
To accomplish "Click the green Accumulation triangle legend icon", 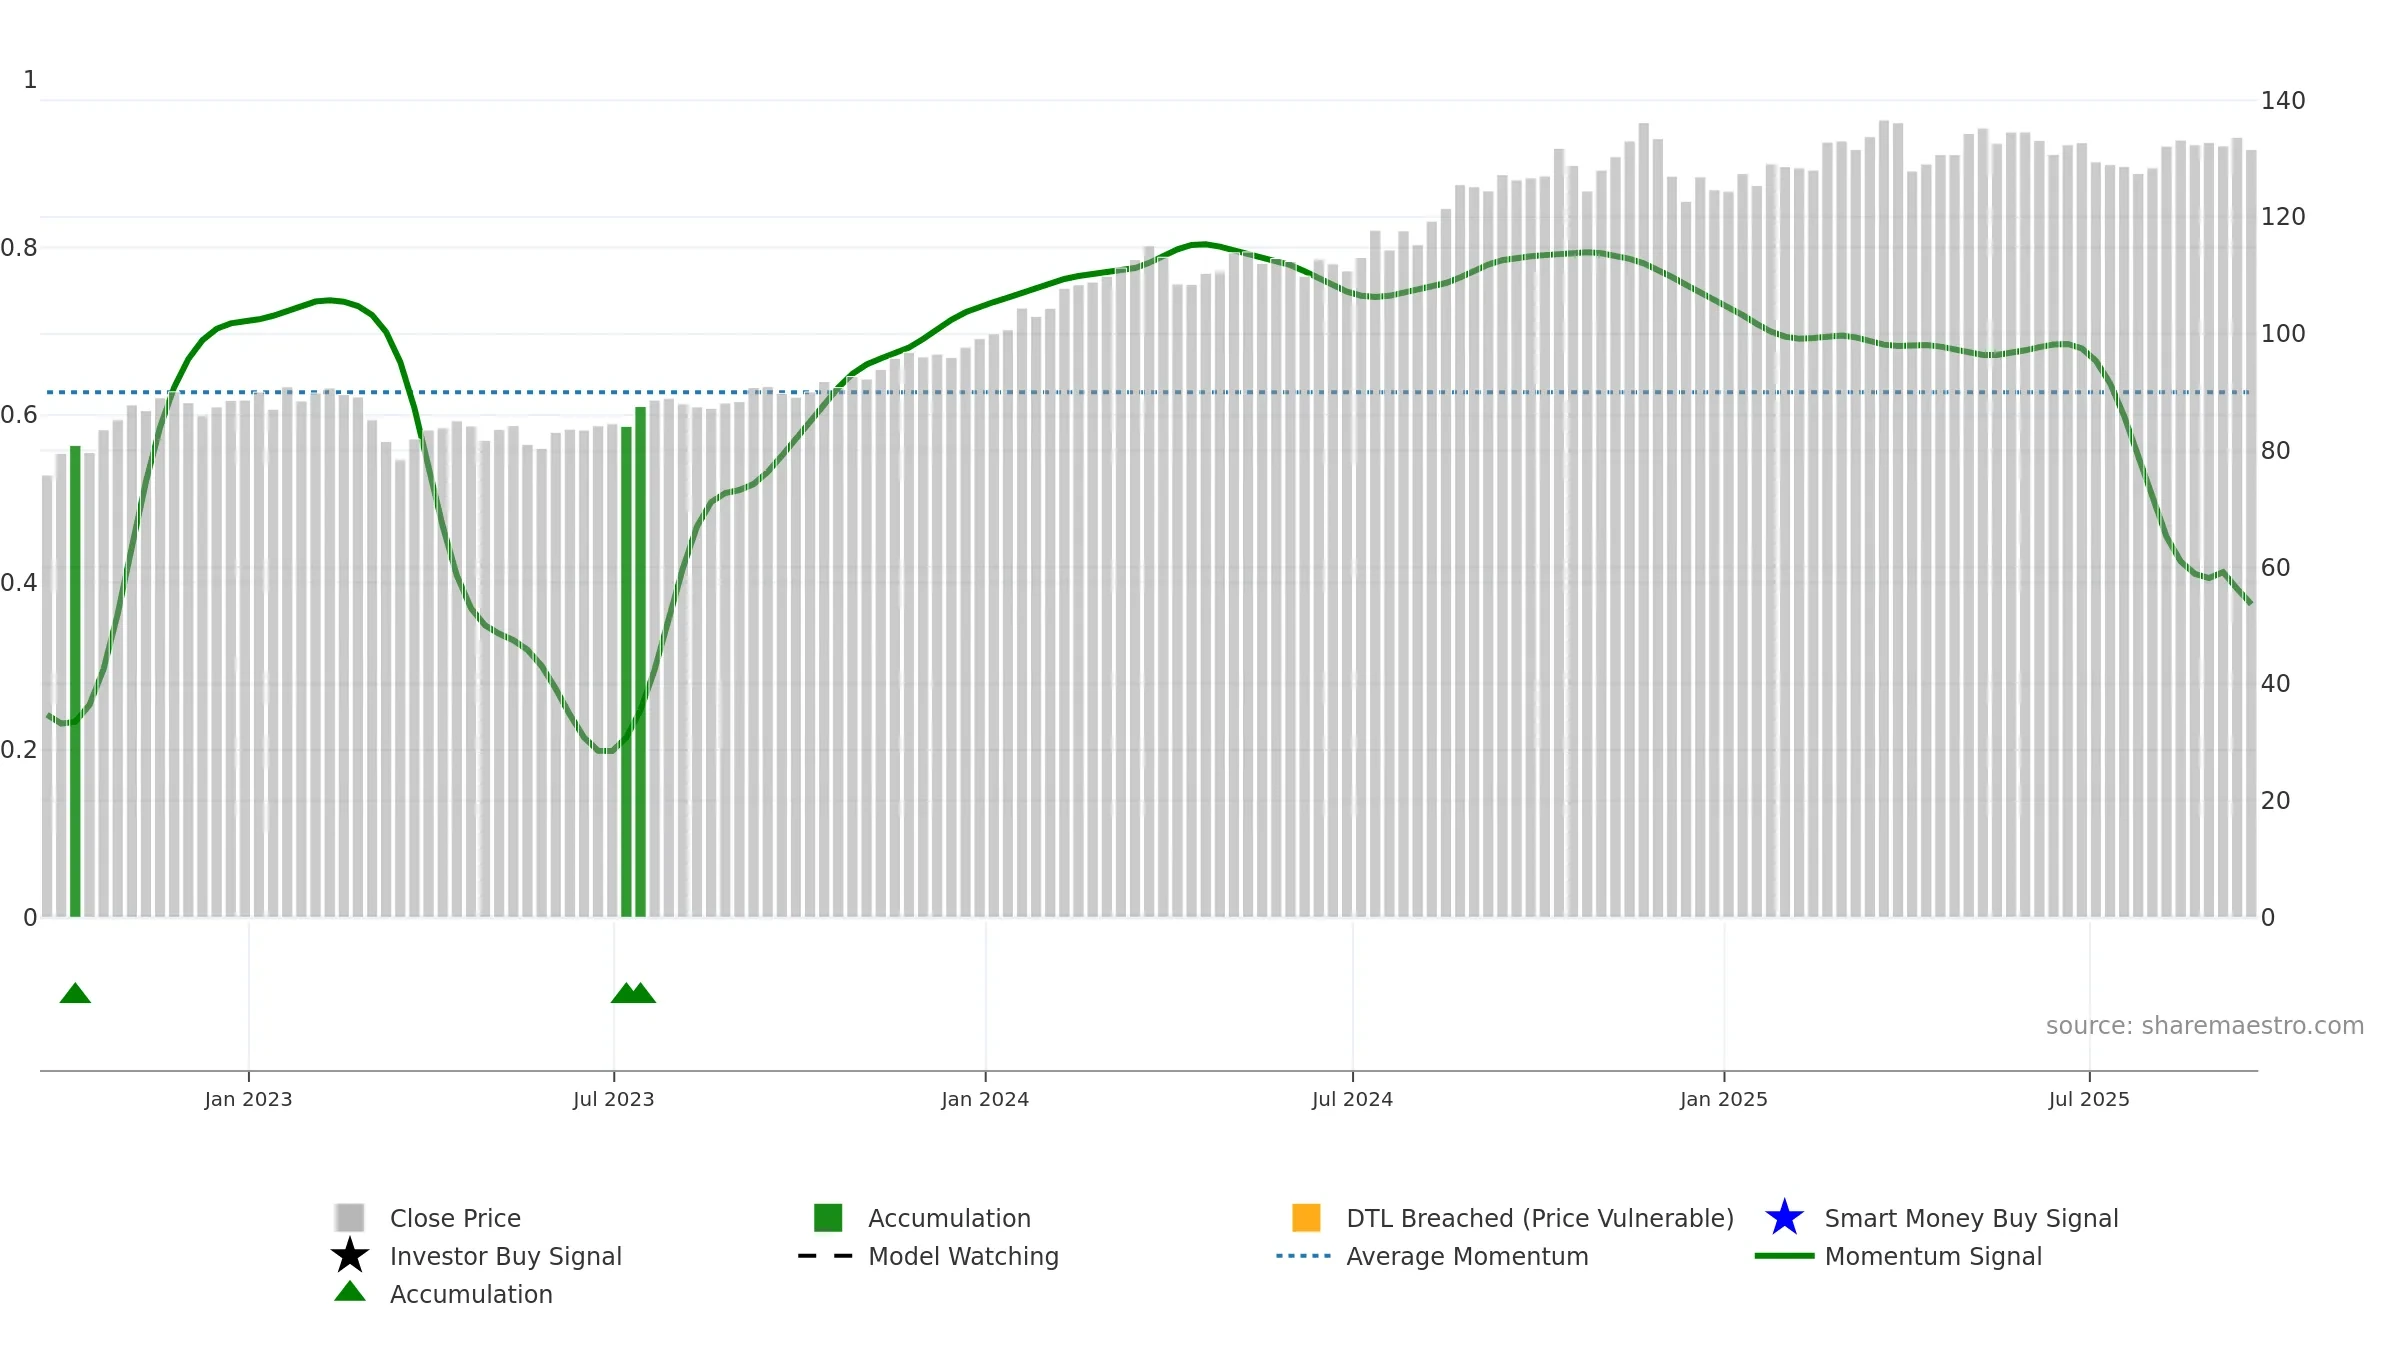I will click(x=350, y=1291).
